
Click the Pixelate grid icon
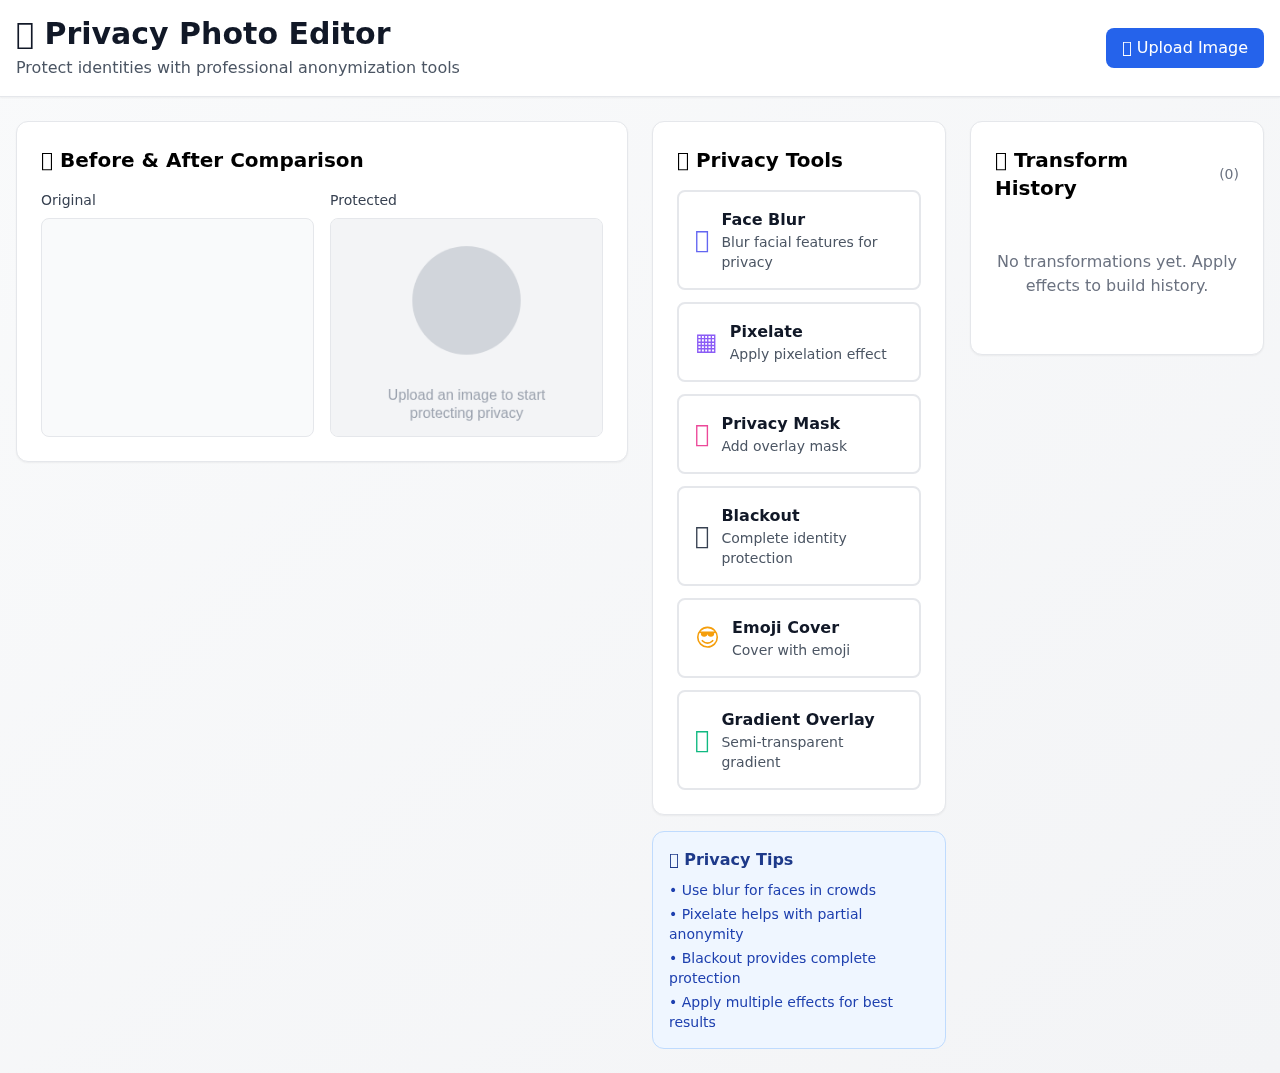(706, 343)
